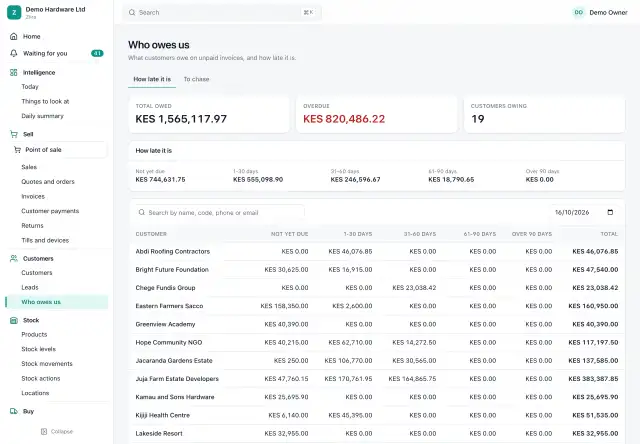
Task: Click the Collapse sidebar icon
Action: tap(44, 431)
